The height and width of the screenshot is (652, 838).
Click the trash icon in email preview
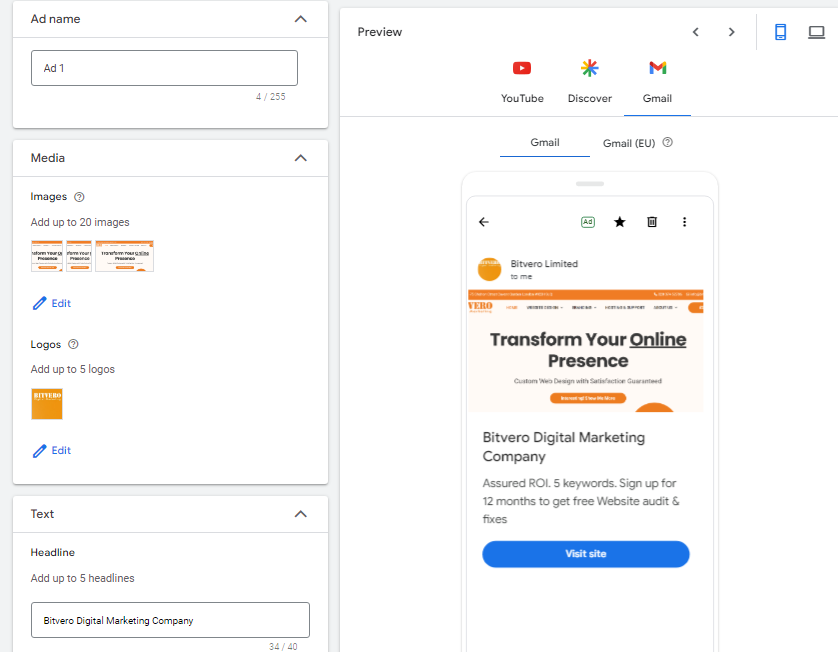coord(651,222)
